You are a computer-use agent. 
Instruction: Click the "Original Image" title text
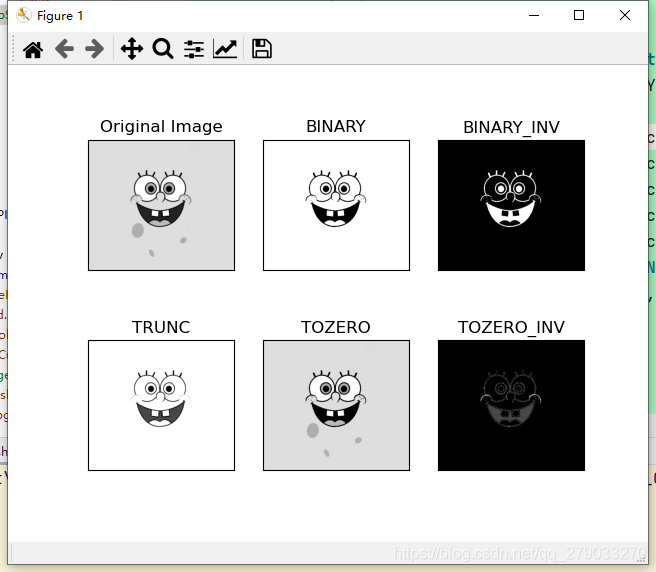click(x=161, y=127)
